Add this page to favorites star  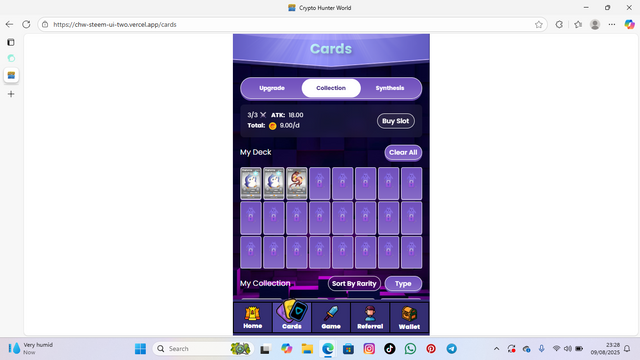pos(539,24)
